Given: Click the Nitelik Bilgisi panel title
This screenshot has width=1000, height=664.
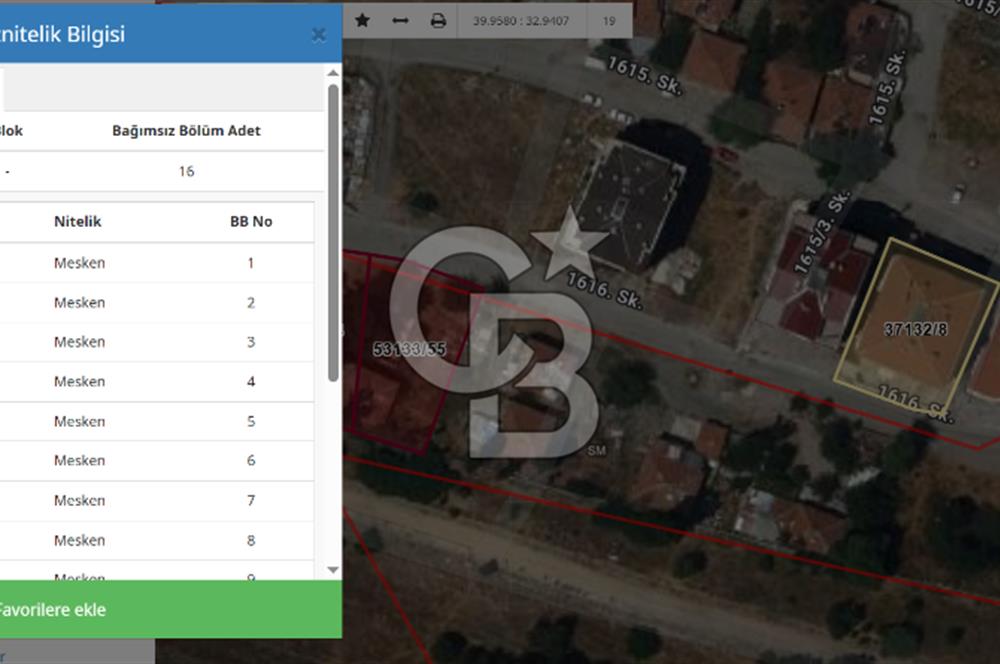Looking at the screenshot, I should click(62, 34).
